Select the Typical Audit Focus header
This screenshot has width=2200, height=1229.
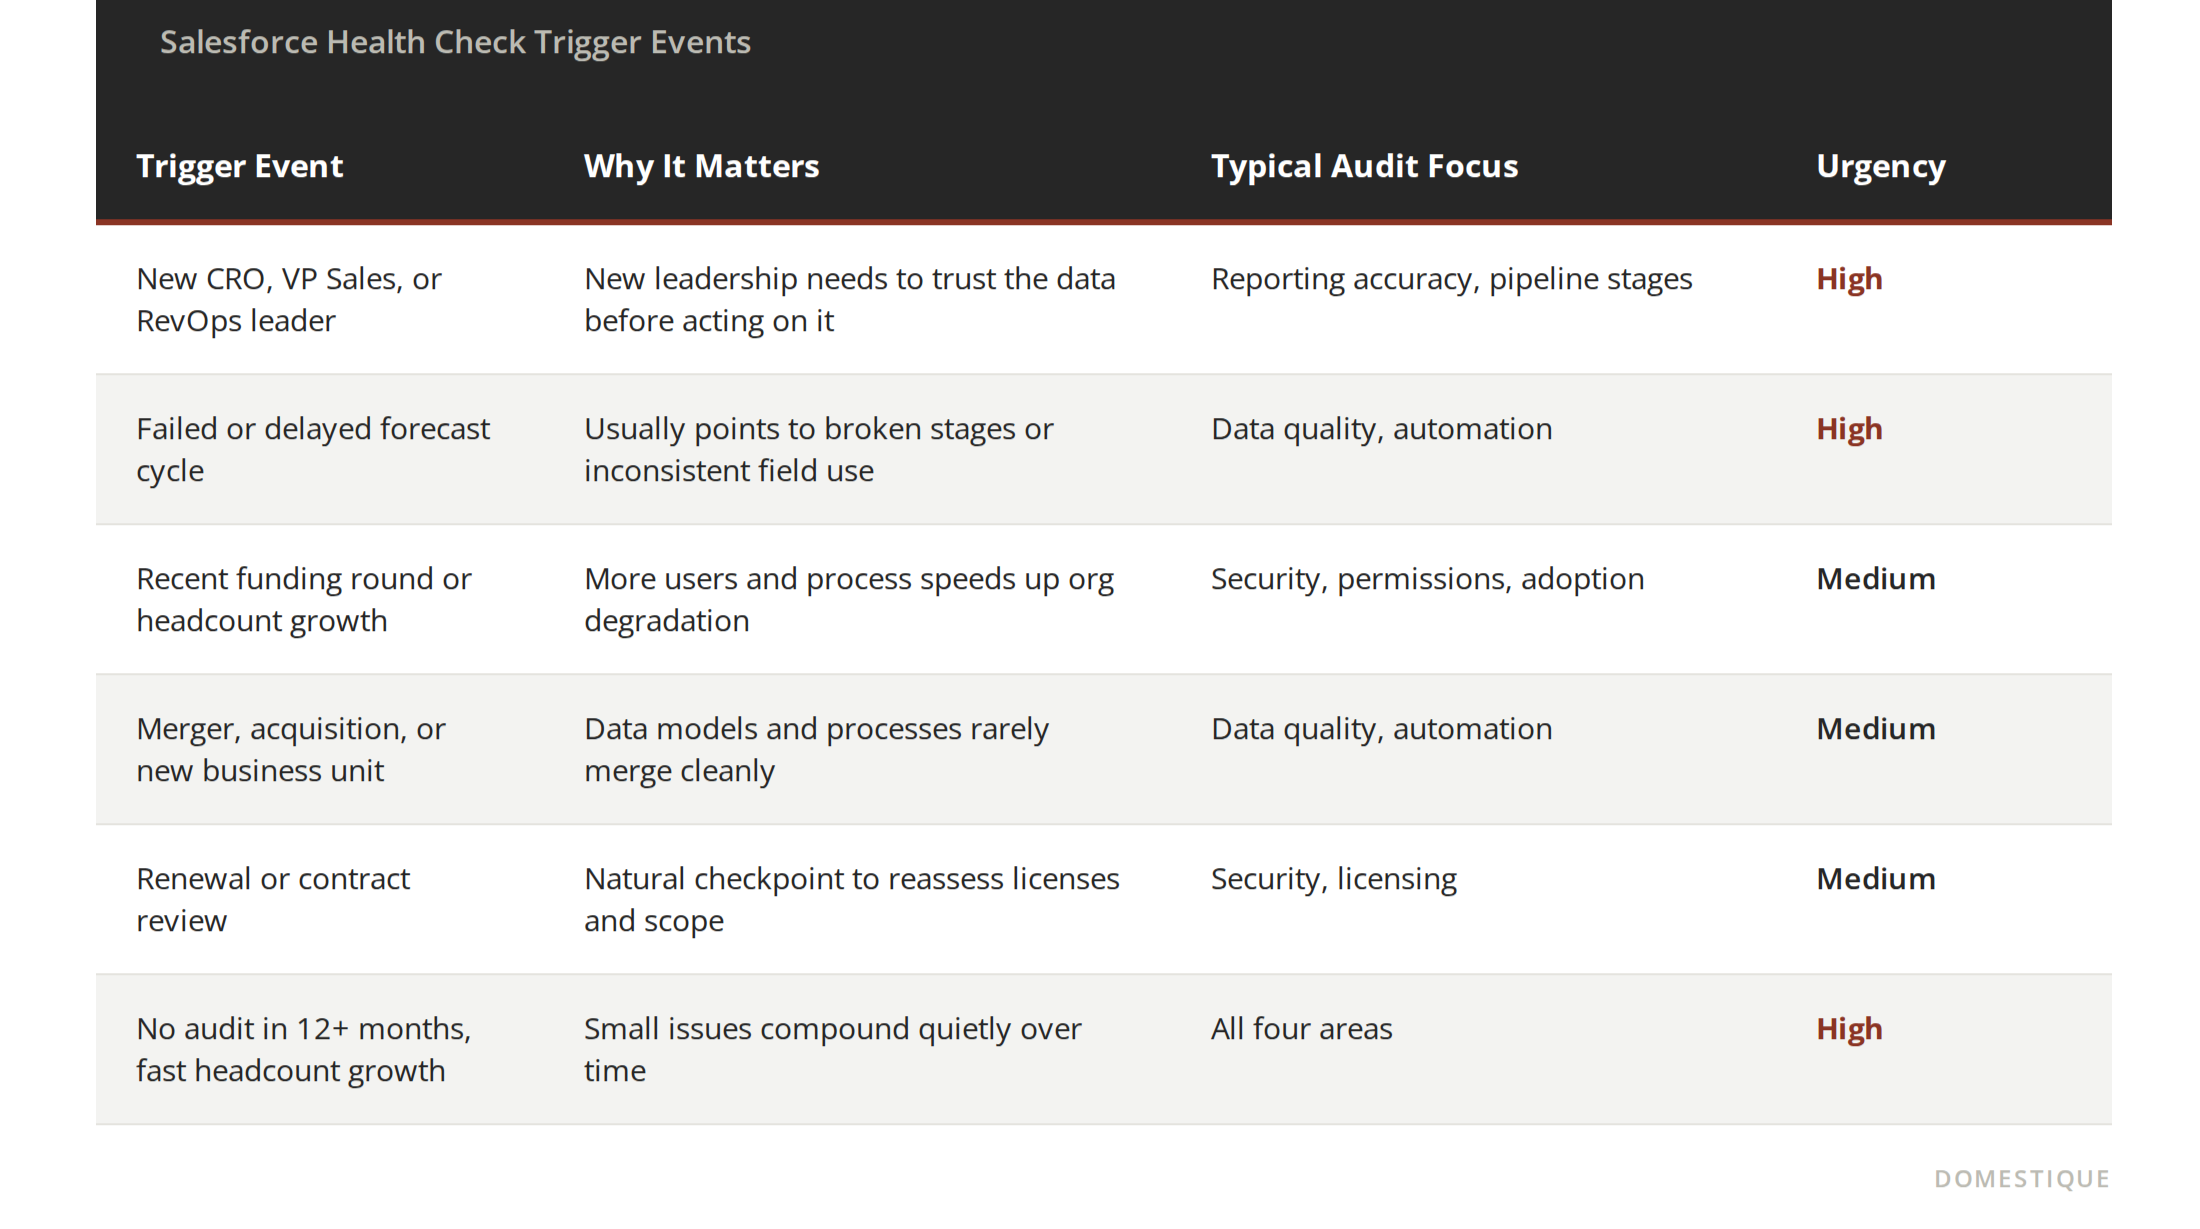[1364, 166]
